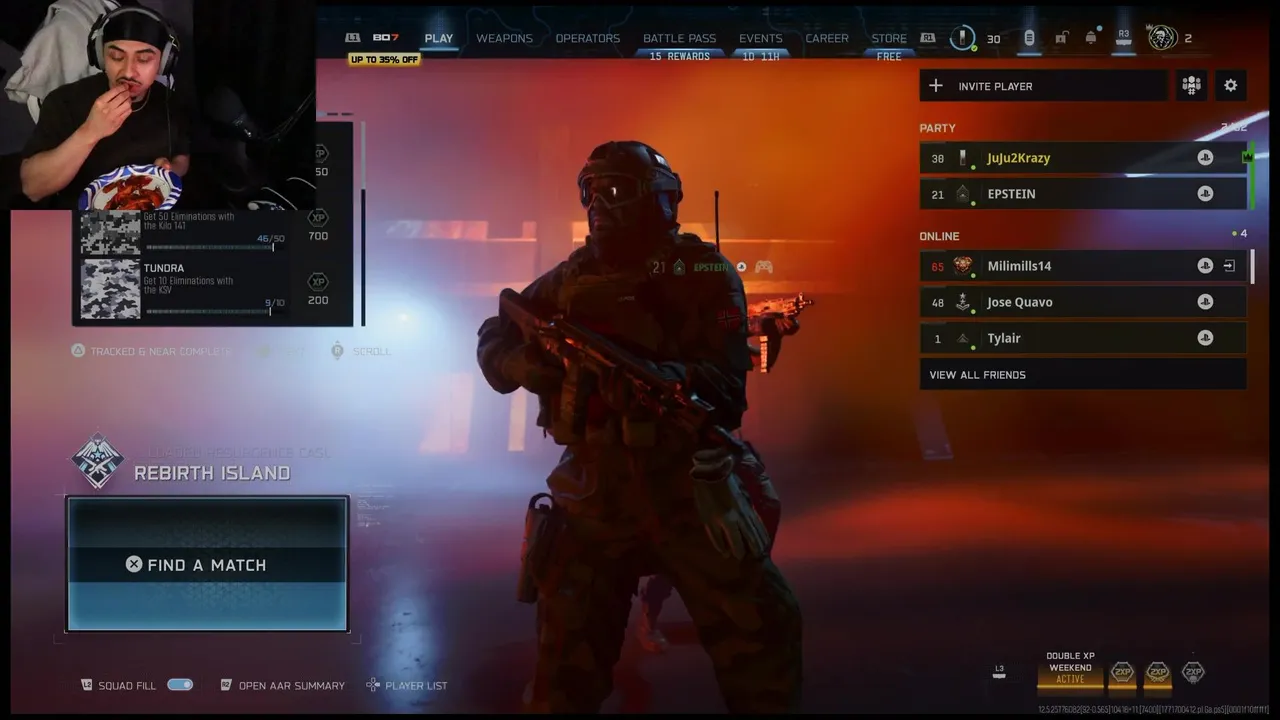Select online friend Tylair

click(x=1083, y=338)
